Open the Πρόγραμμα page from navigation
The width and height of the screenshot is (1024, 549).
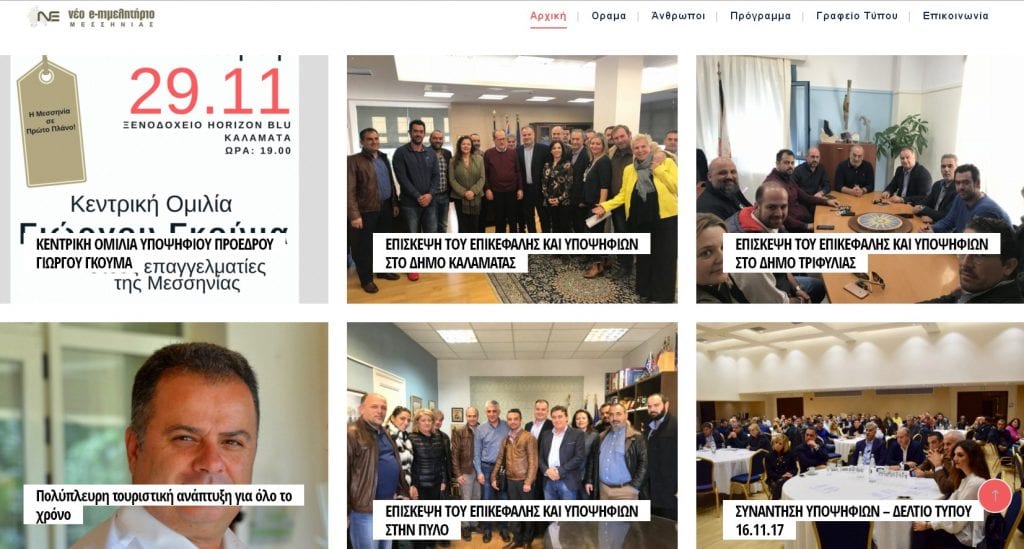760,16
